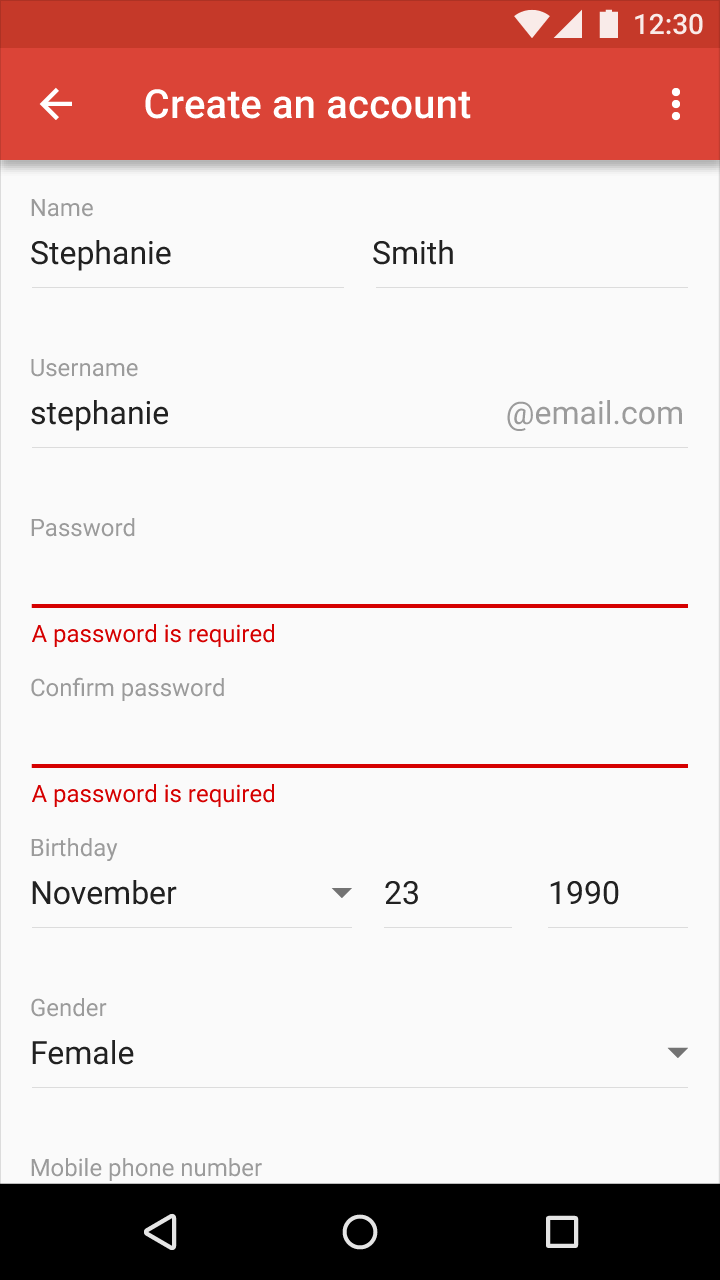720x1280 pixels.
Task: Expand the Female gender dropdown arrow
Action: [x=677, y=1053]
